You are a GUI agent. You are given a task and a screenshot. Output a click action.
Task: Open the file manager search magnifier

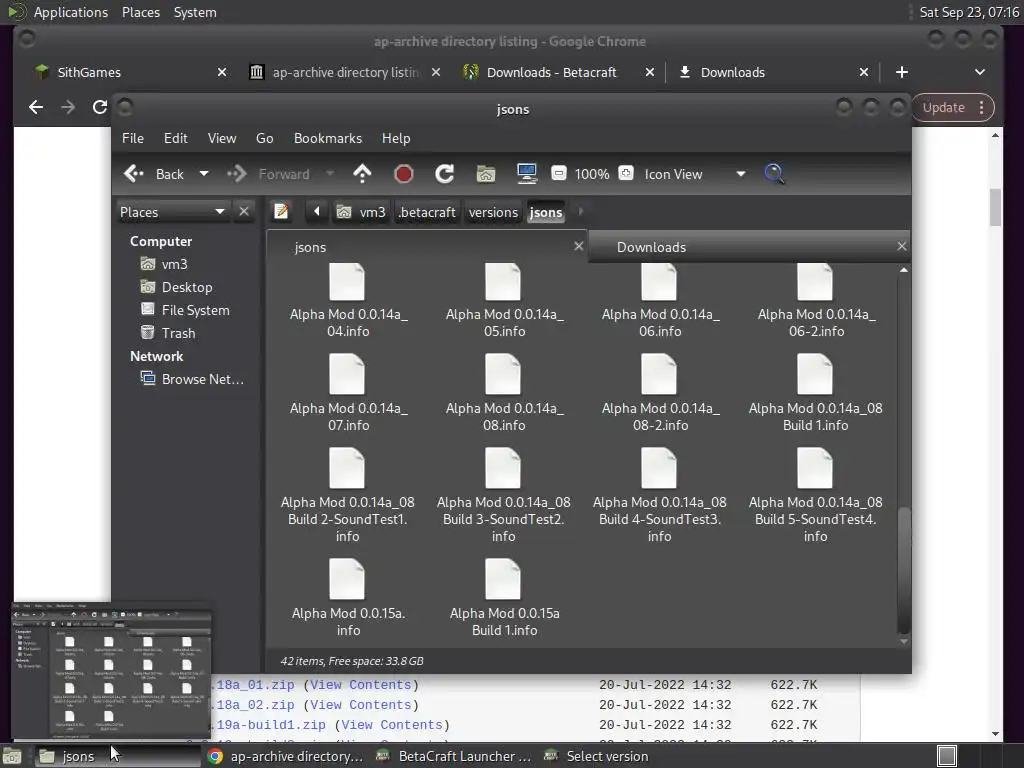(774, 174)
